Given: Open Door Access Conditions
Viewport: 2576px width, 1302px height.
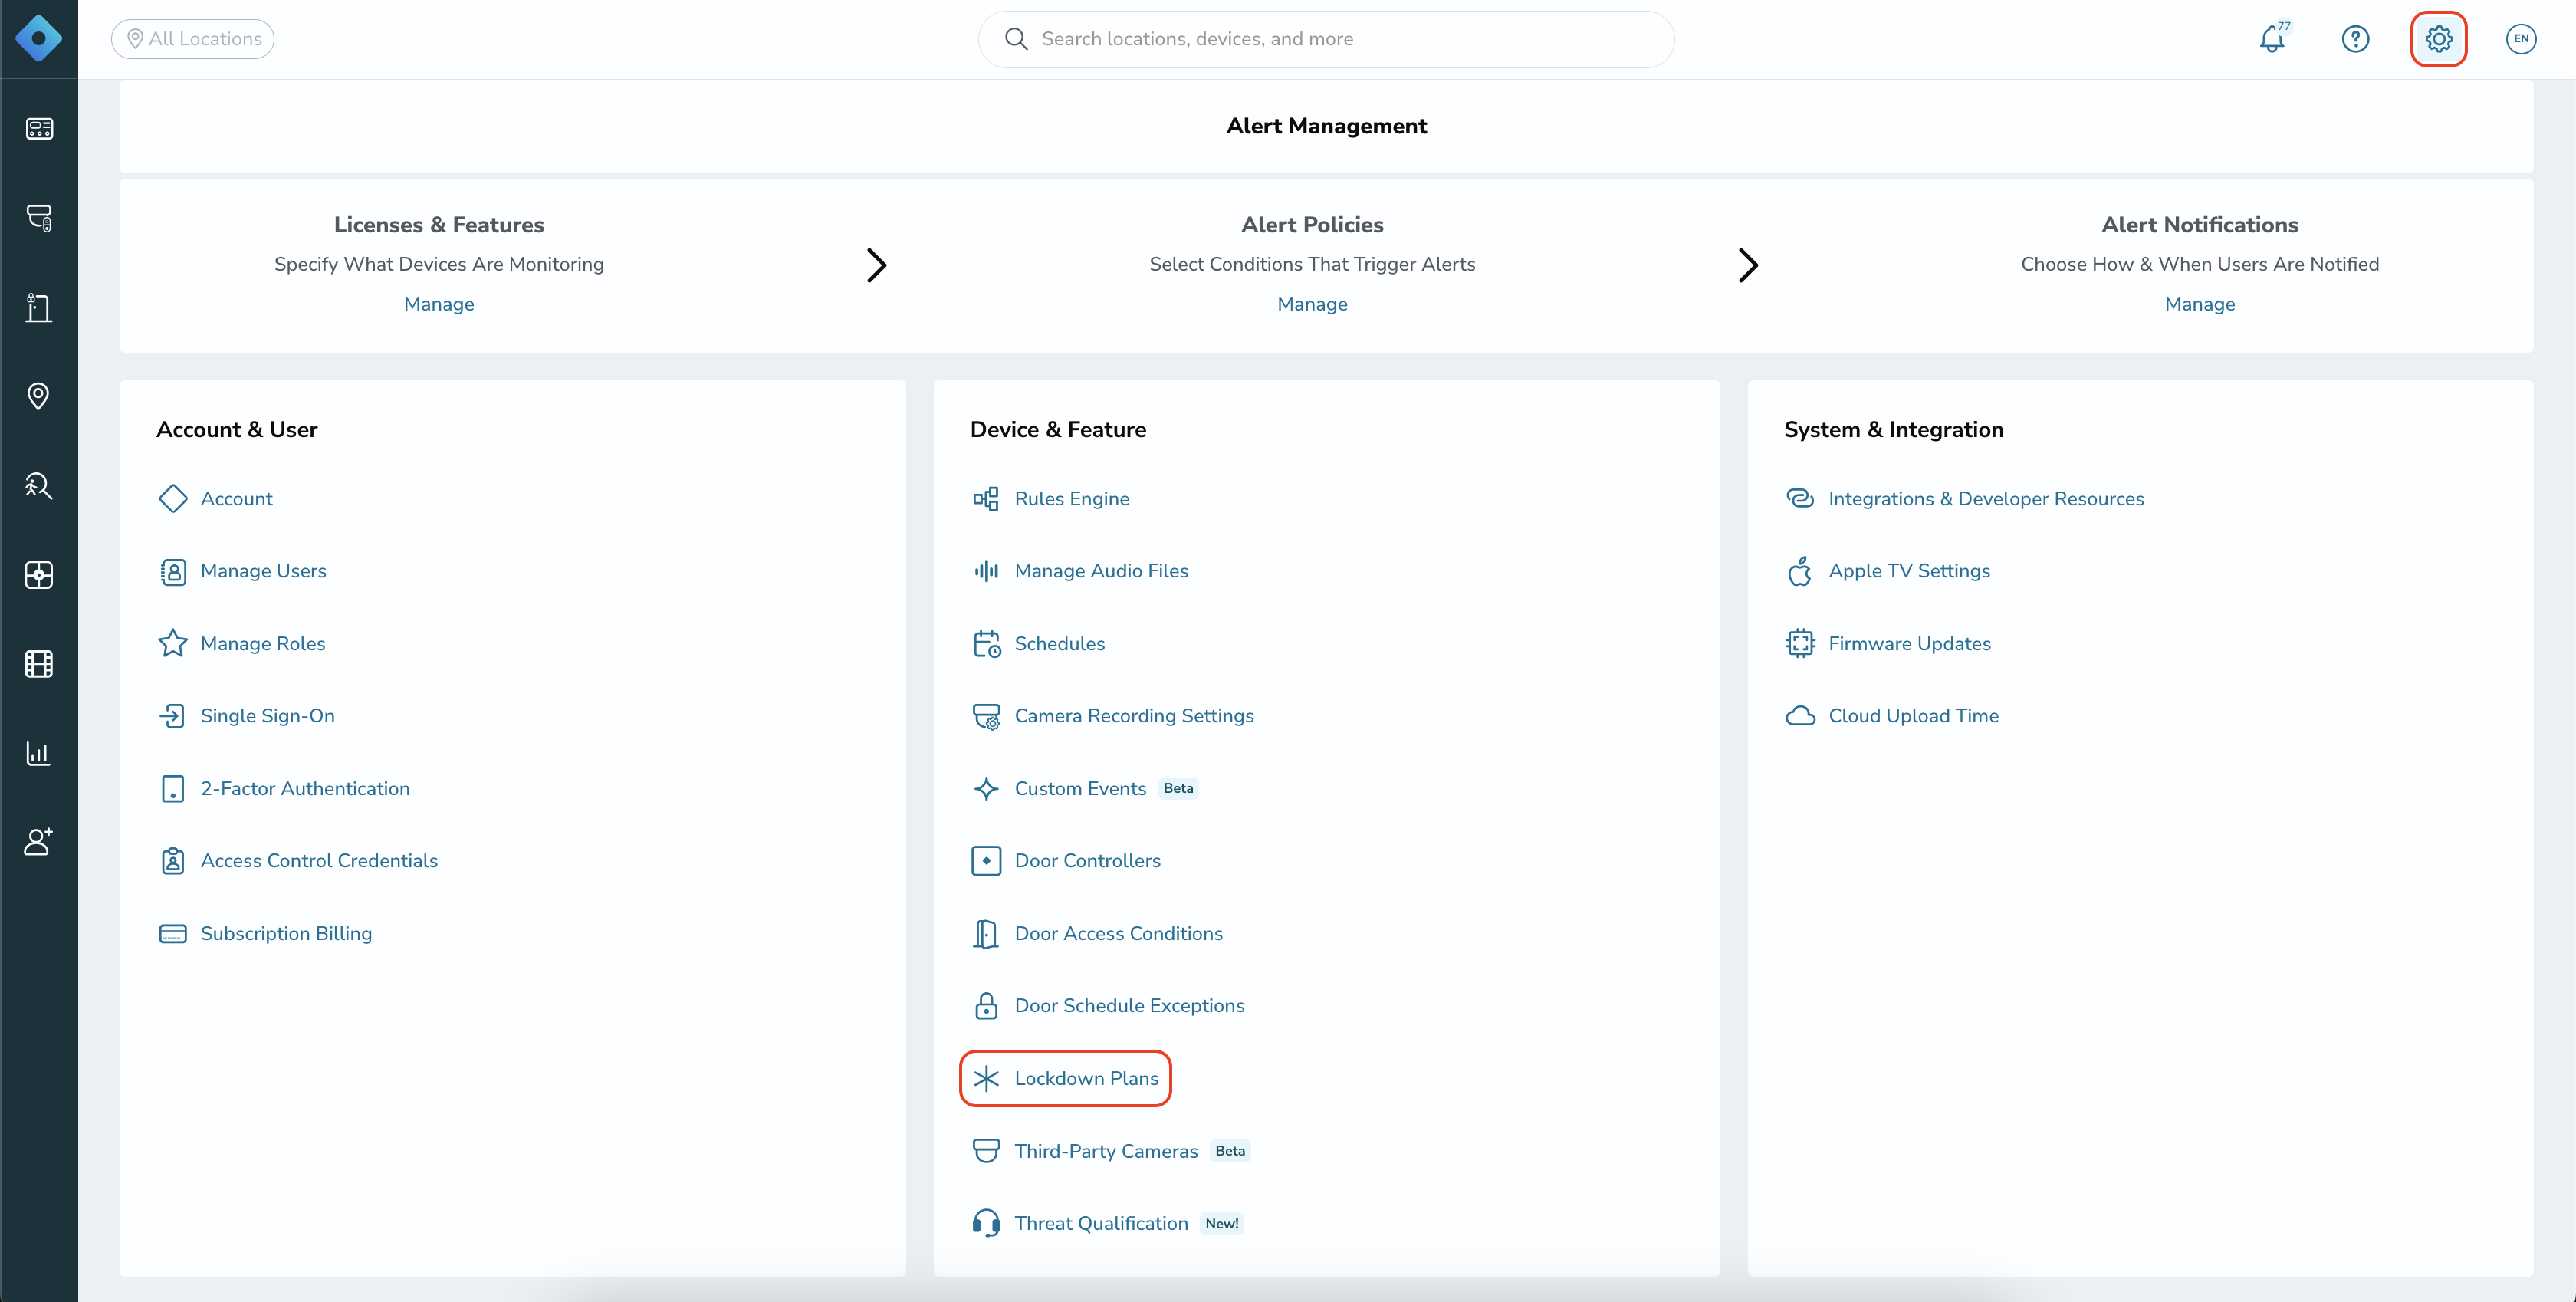Looking at the screenshot, I should (1118, 934).
